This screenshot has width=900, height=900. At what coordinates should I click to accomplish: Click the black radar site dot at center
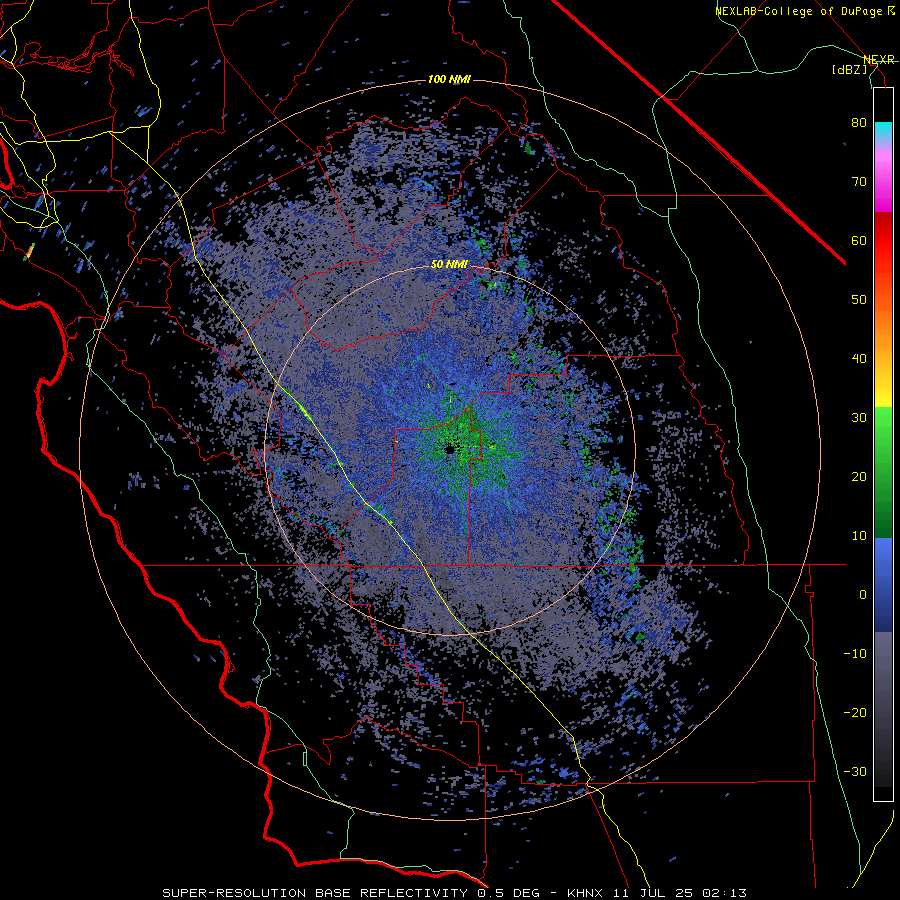450,449
